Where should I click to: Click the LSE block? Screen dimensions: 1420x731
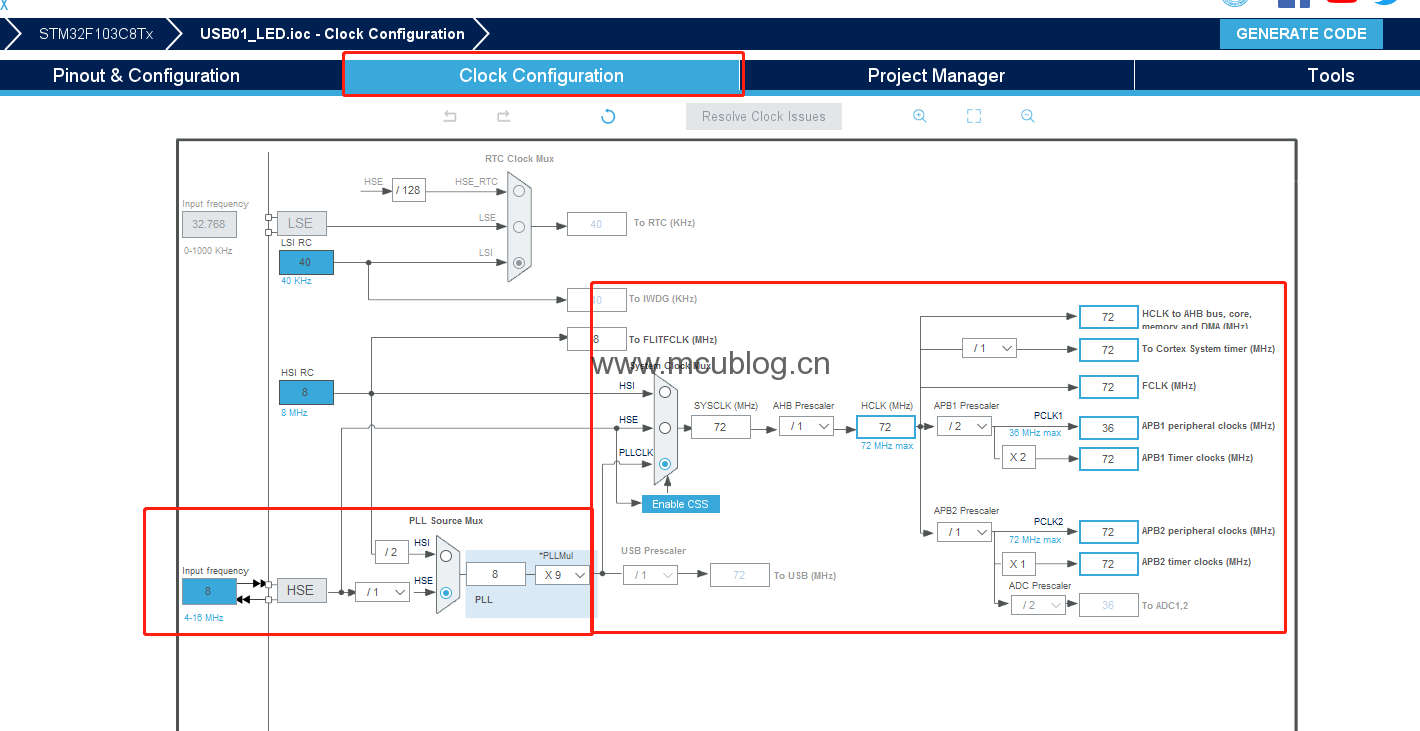click(x=301, y=223)
